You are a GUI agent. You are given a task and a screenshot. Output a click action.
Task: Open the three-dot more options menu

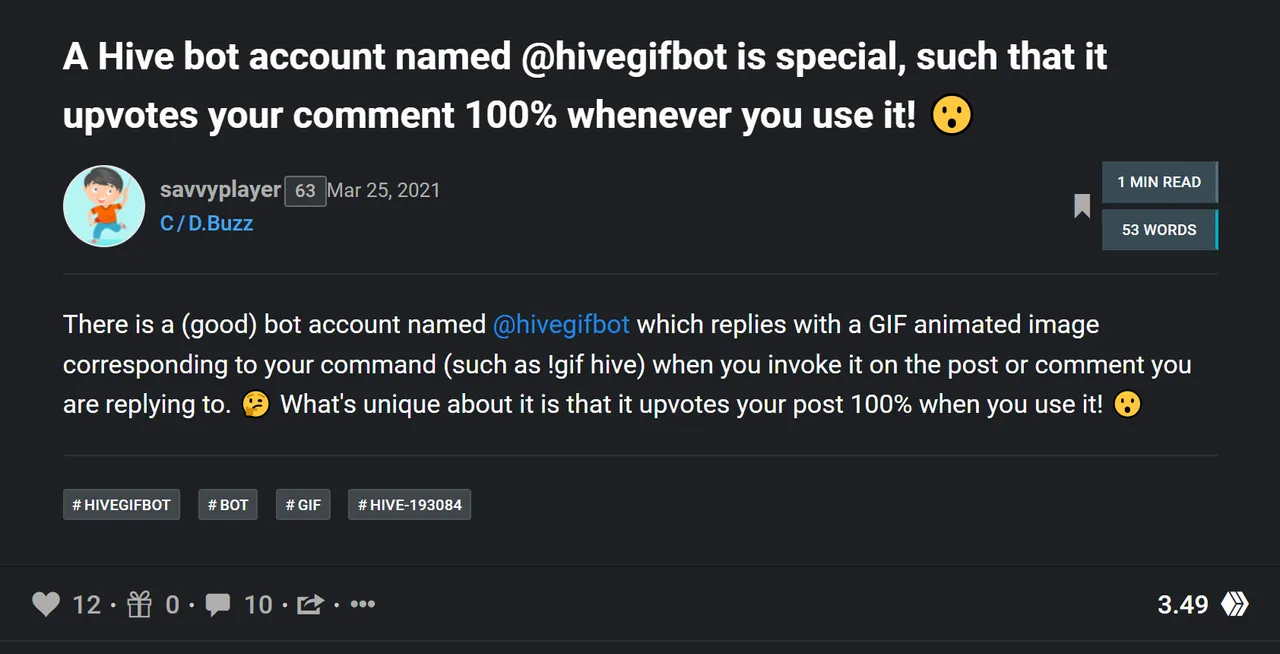363,604
